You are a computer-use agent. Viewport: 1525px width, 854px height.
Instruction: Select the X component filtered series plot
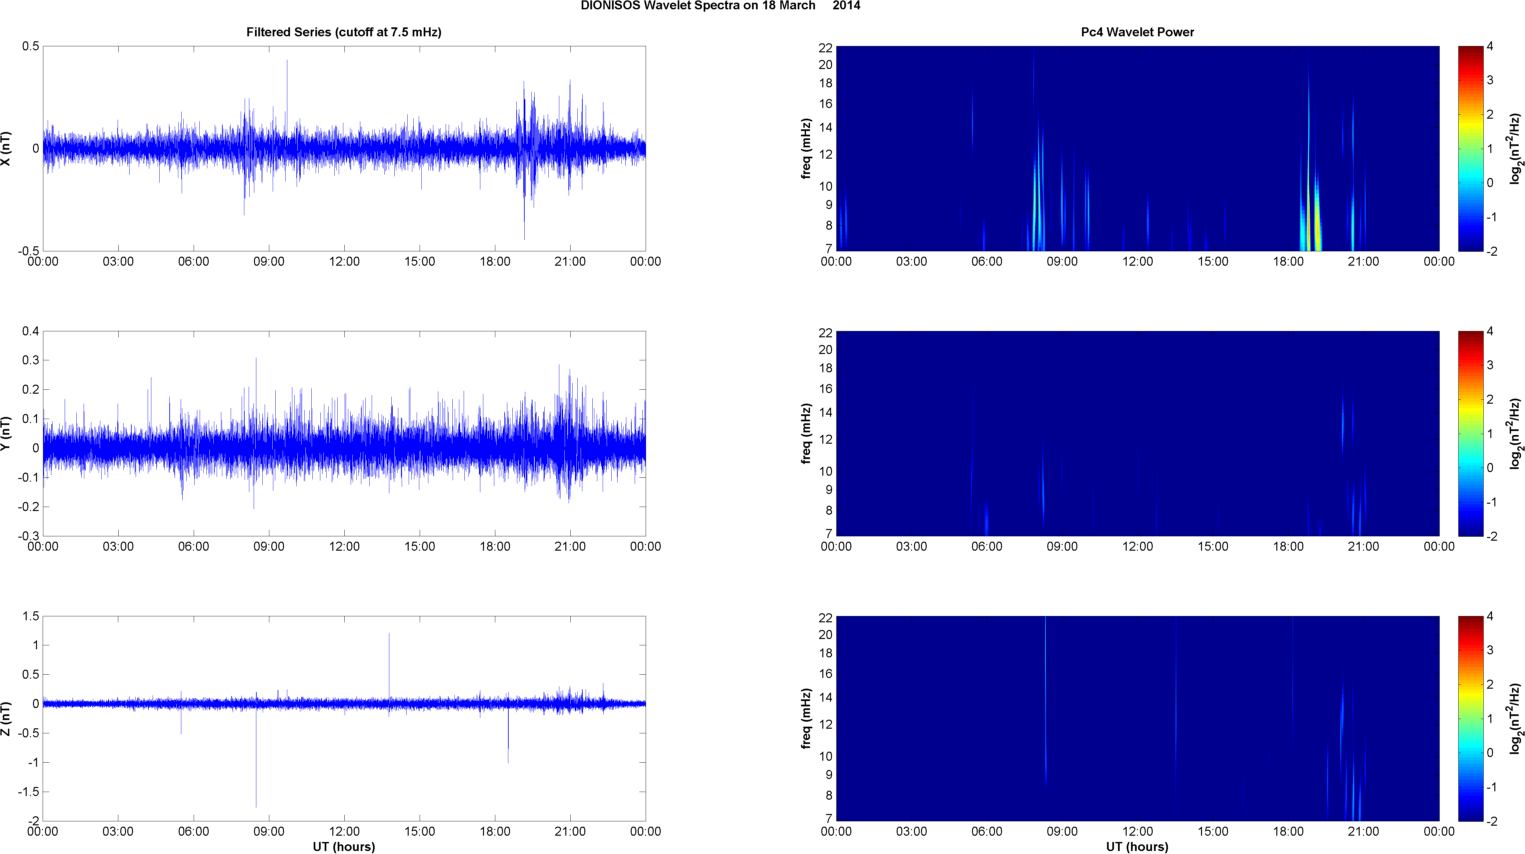[x=344, y=148]
